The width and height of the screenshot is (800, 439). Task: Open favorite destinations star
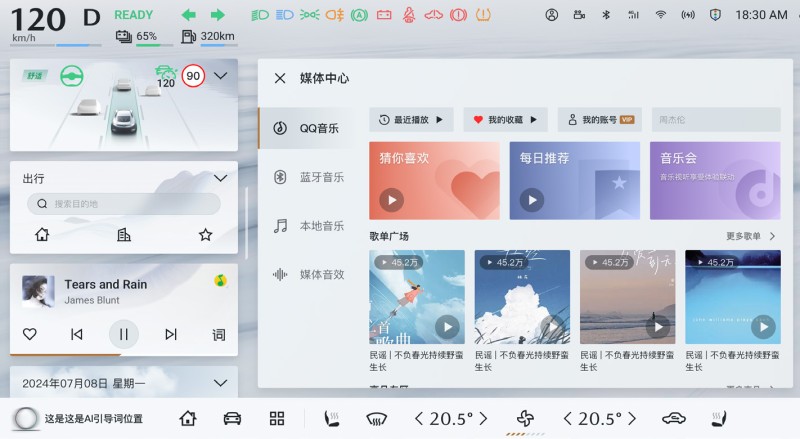[206, 234]
